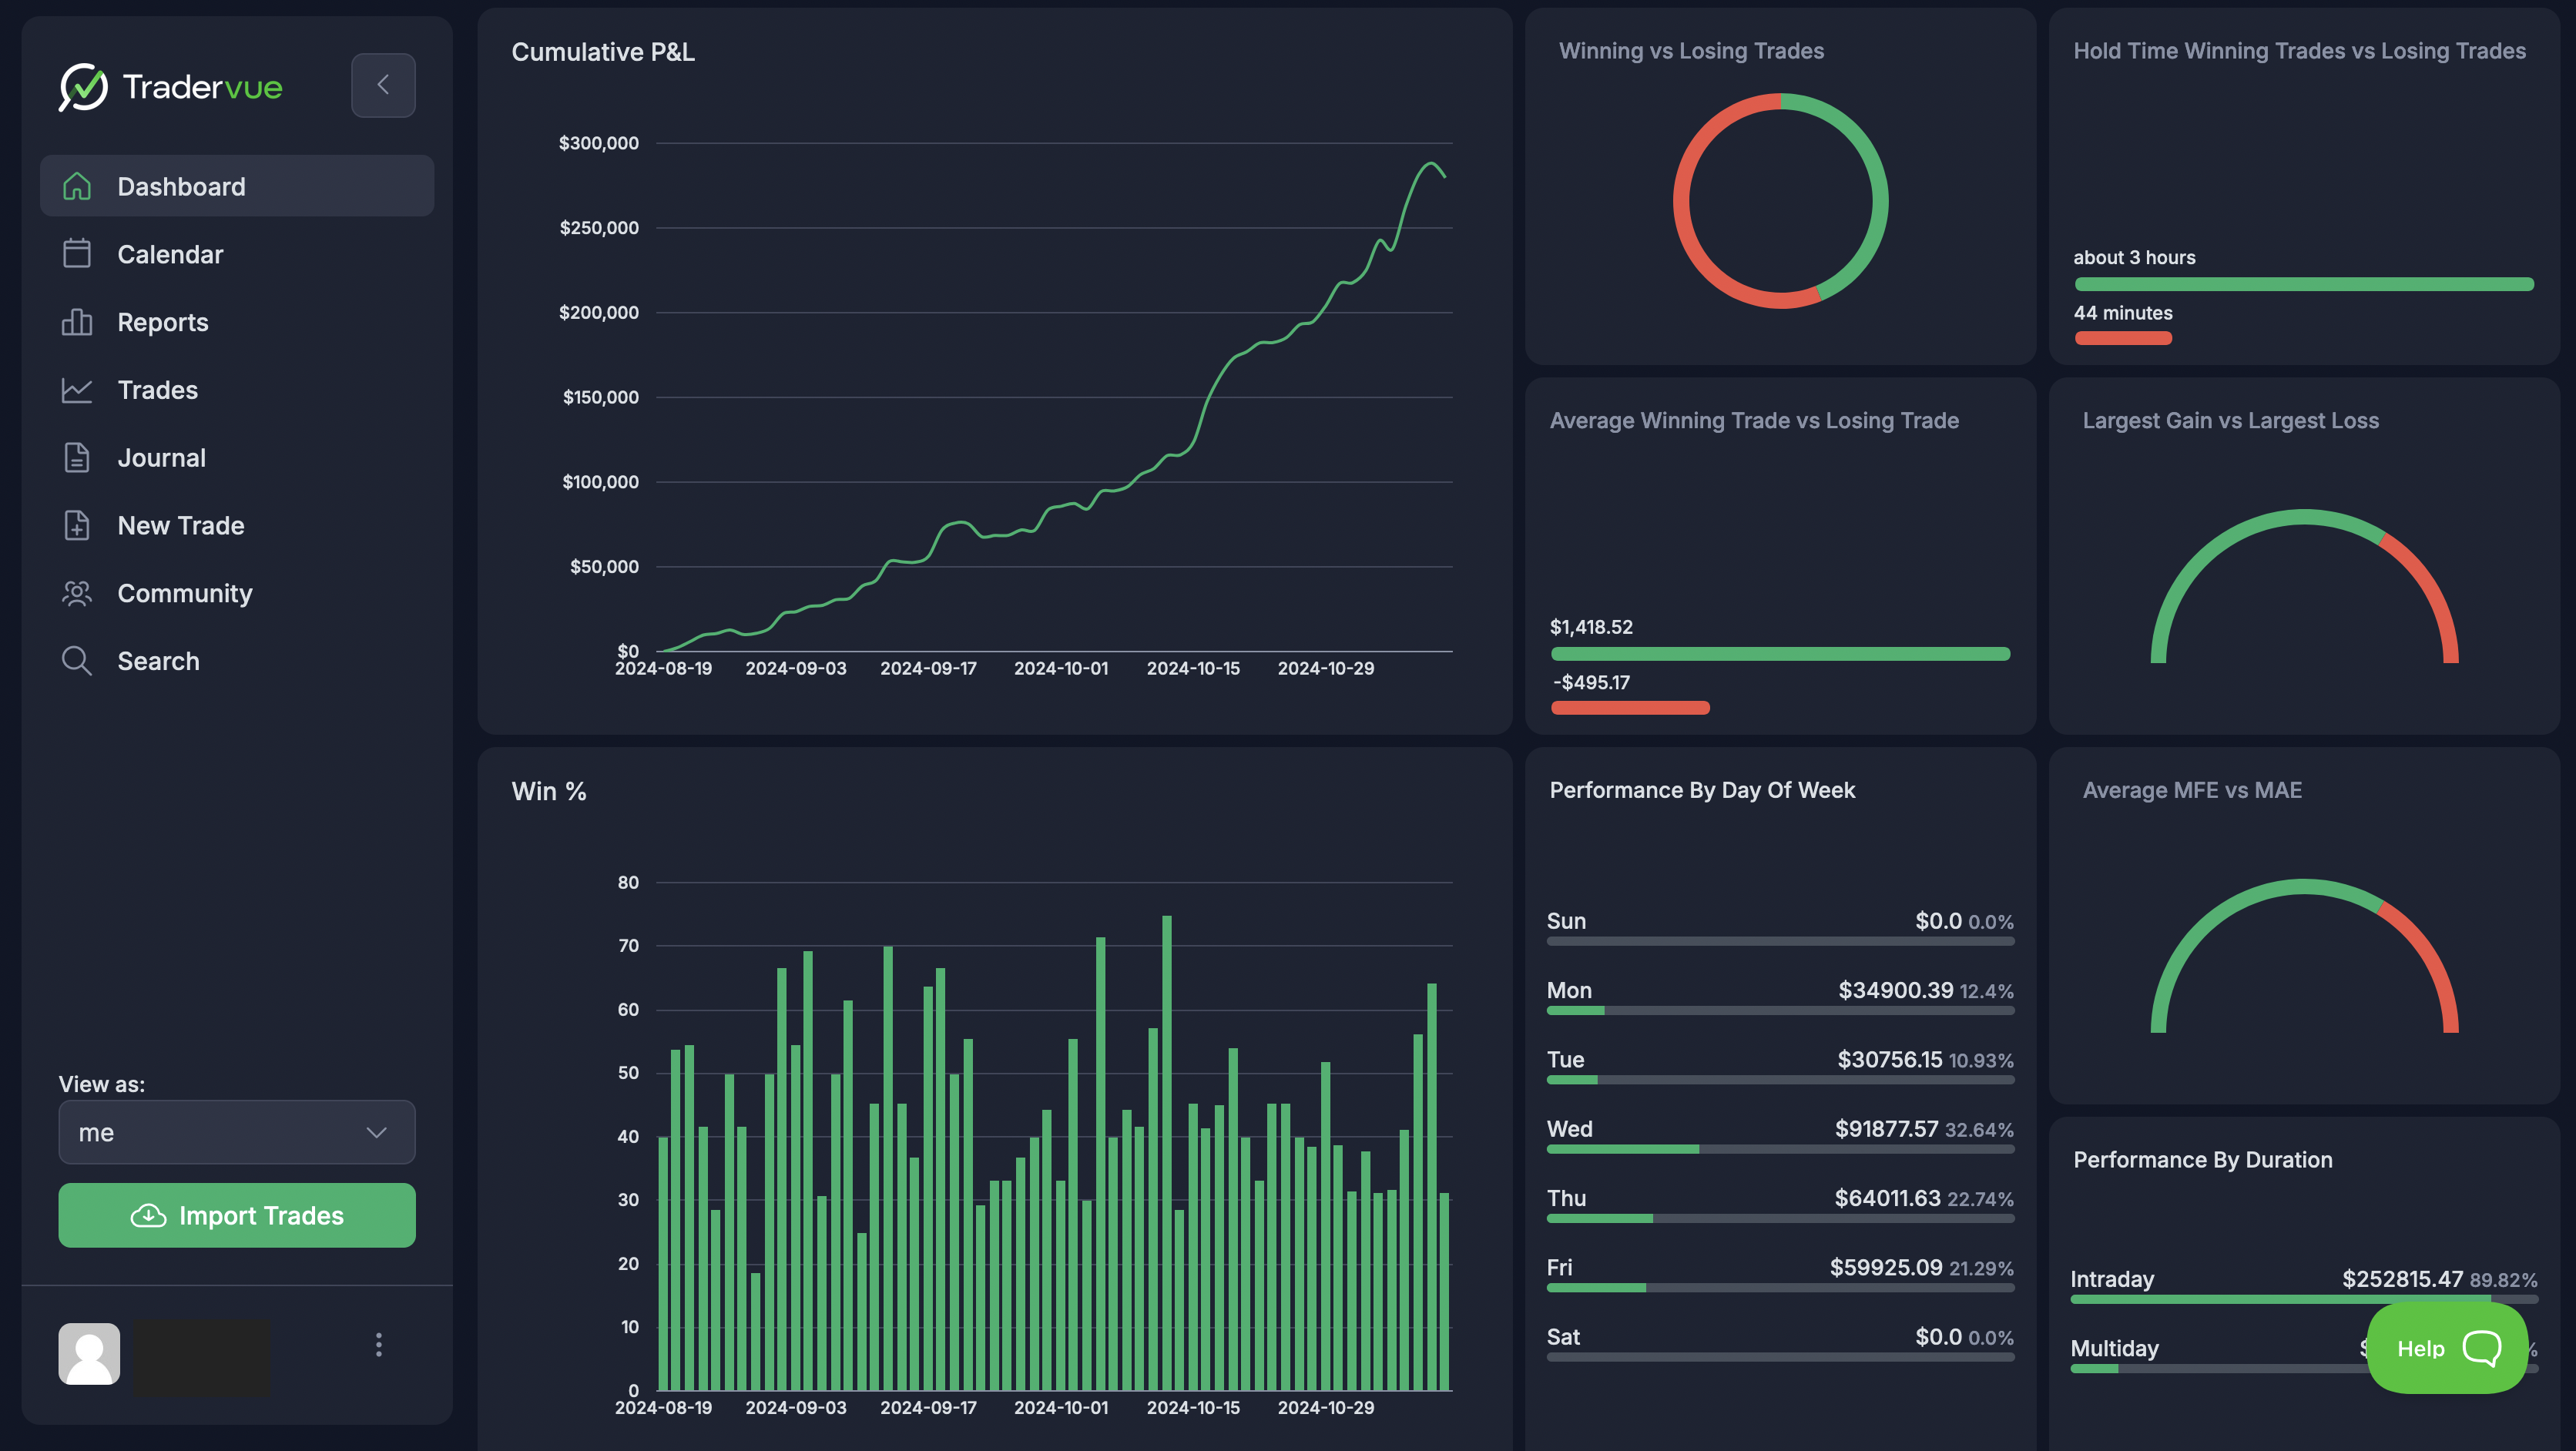Click the New Trade file-plus icon
2576x1451 pixels.
point(77,525)
